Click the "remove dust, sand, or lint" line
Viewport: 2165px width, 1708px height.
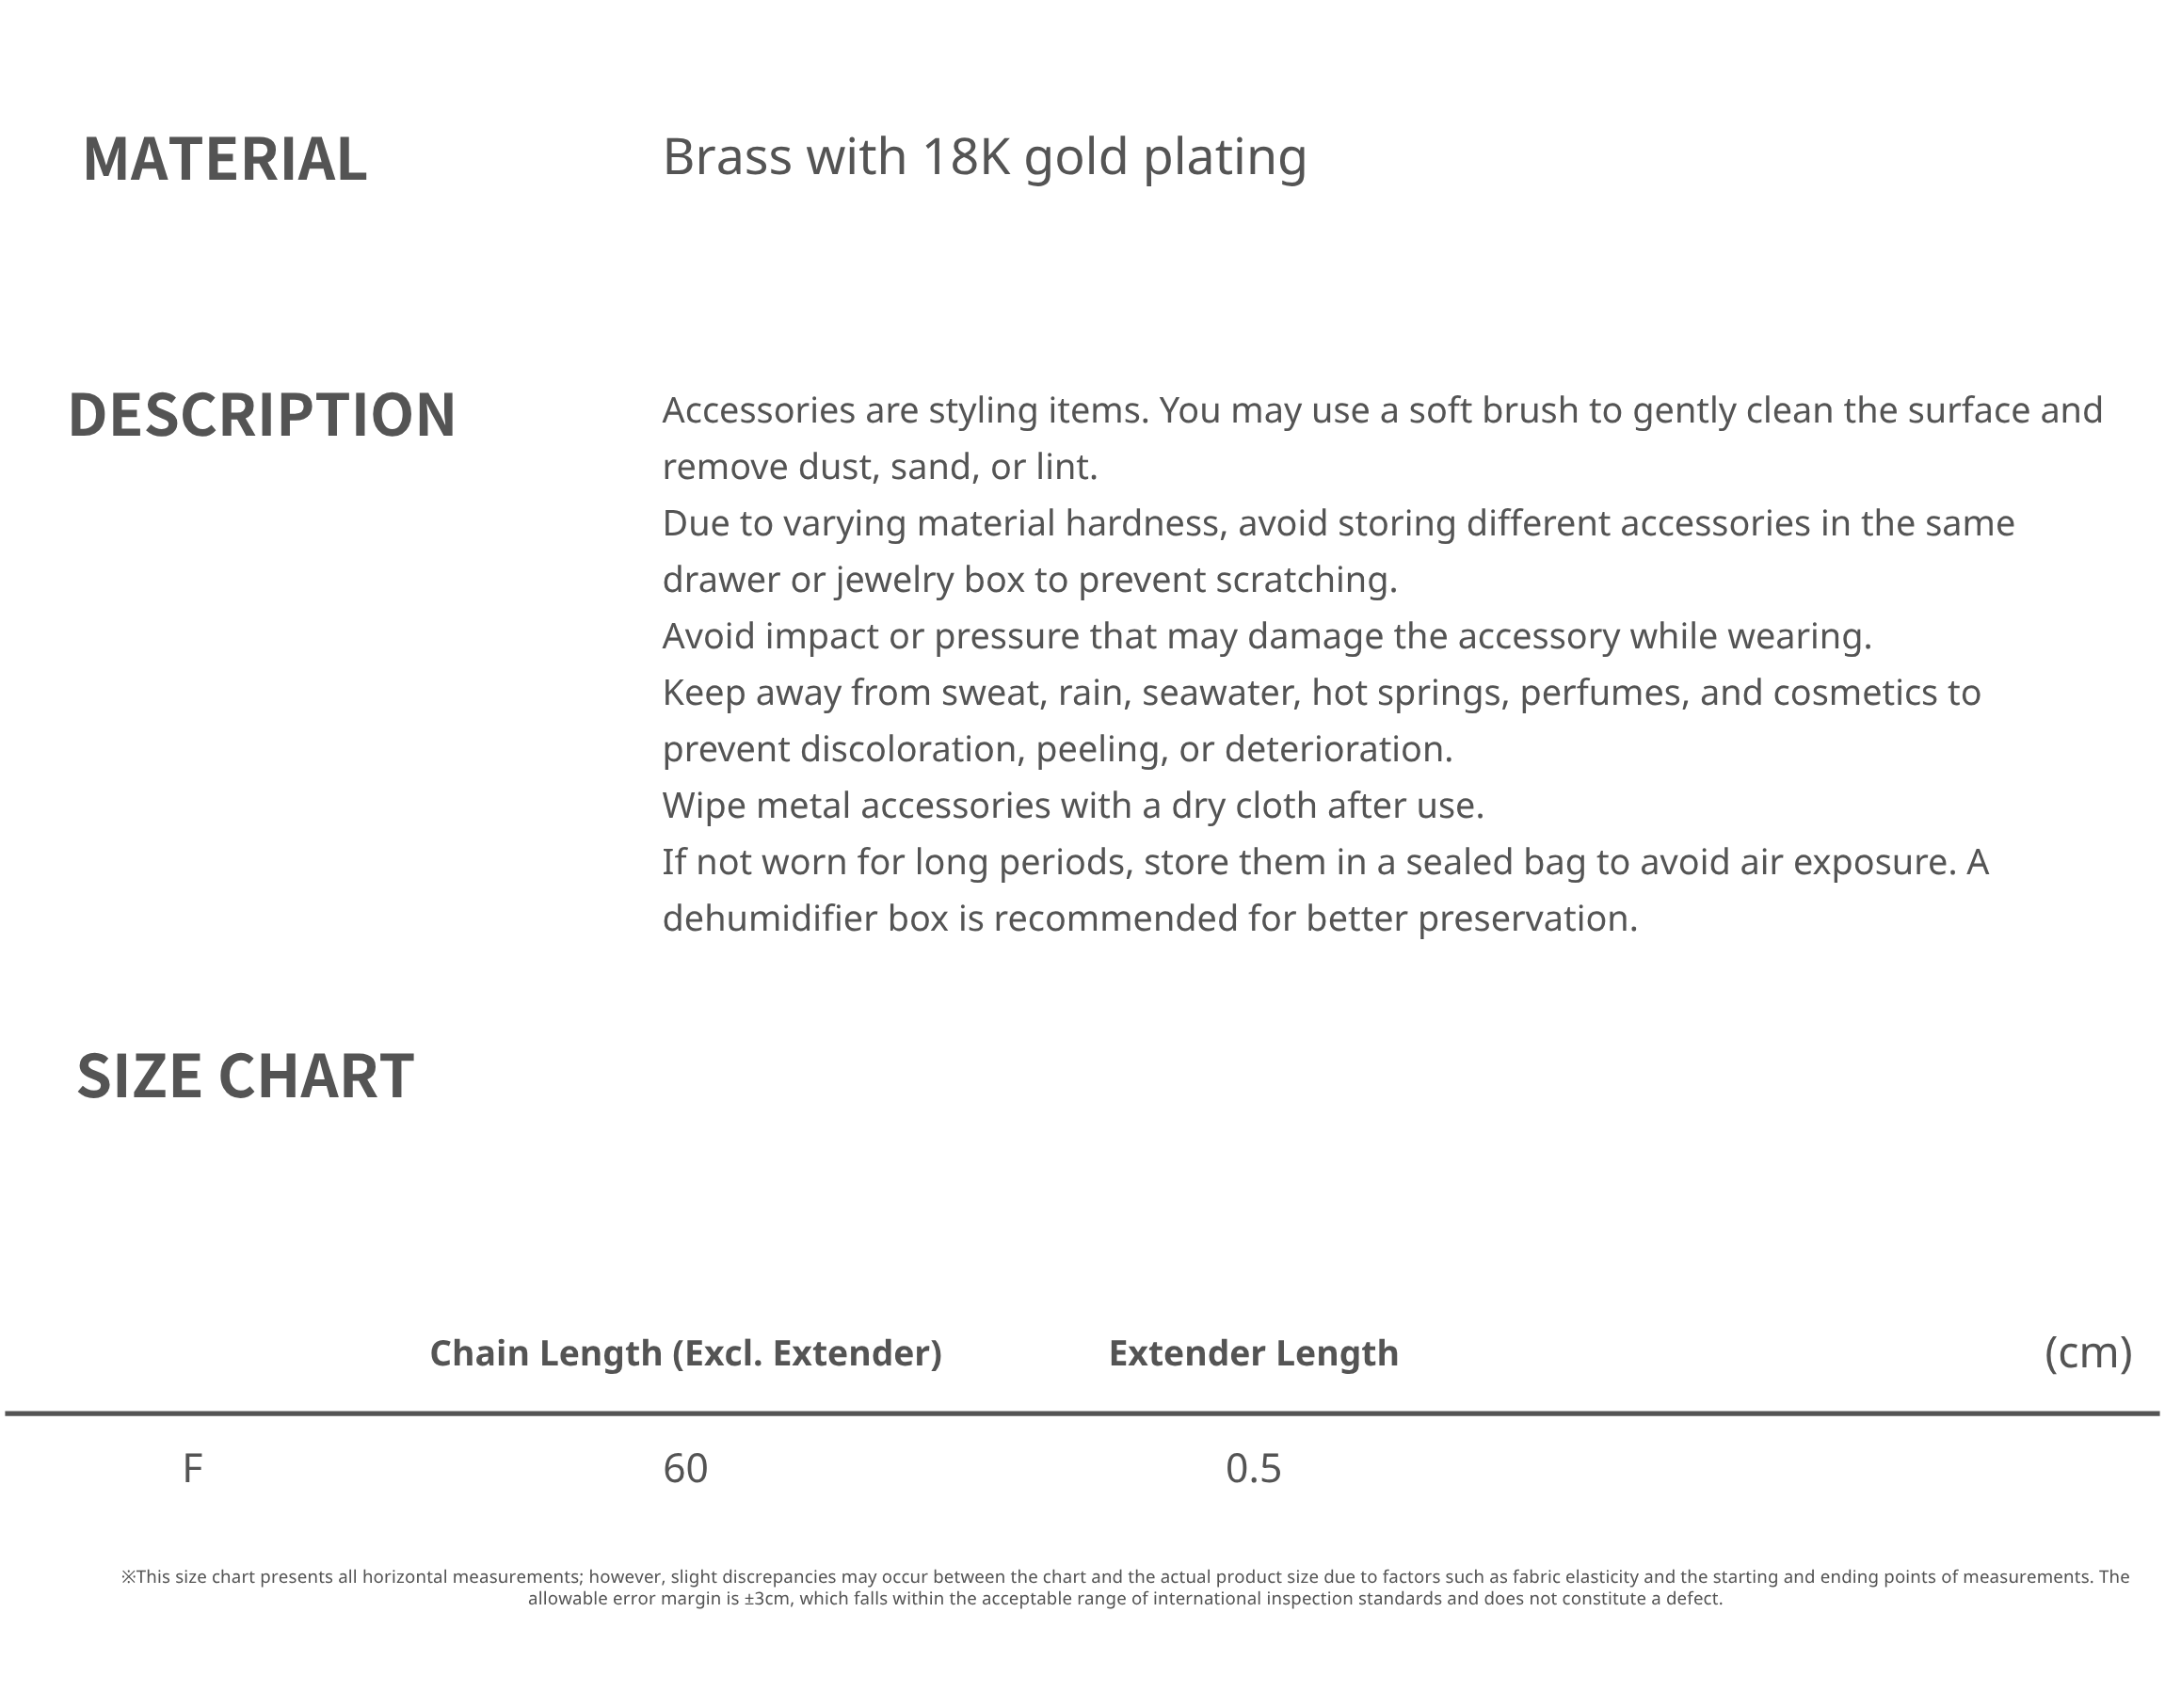[880, 467]
